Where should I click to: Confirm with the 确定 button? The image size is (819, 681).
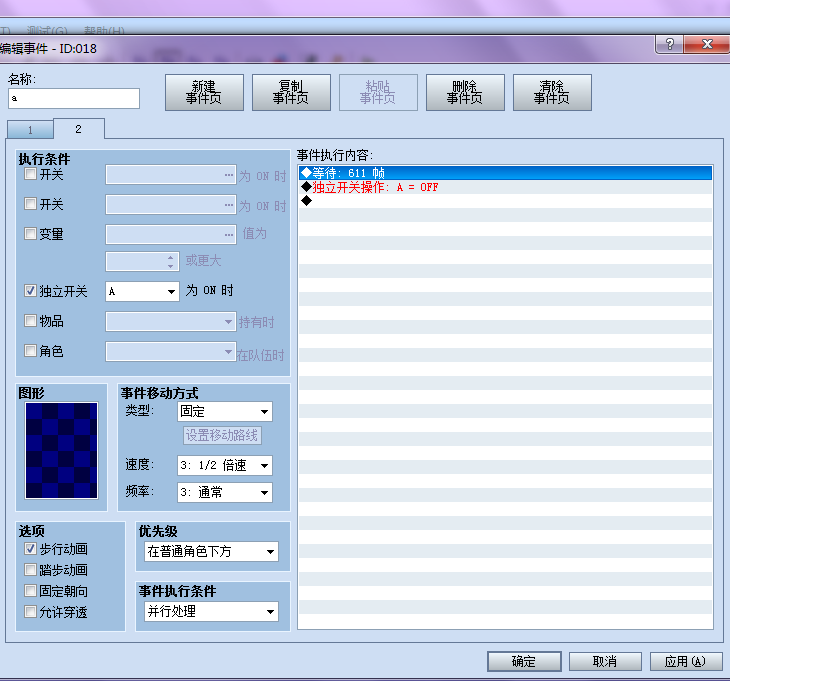(x=524, y=661)
